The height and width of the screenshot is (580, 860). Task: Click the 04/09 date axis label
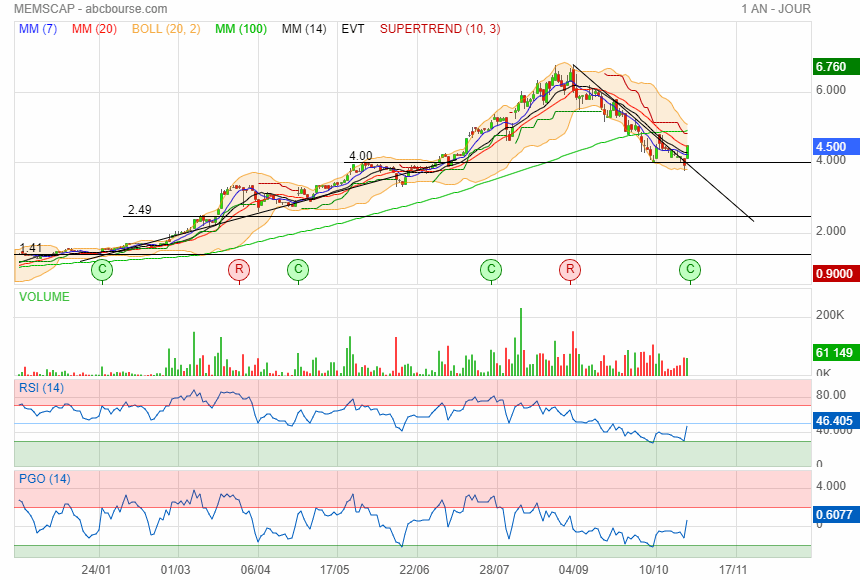pos(574,570)
